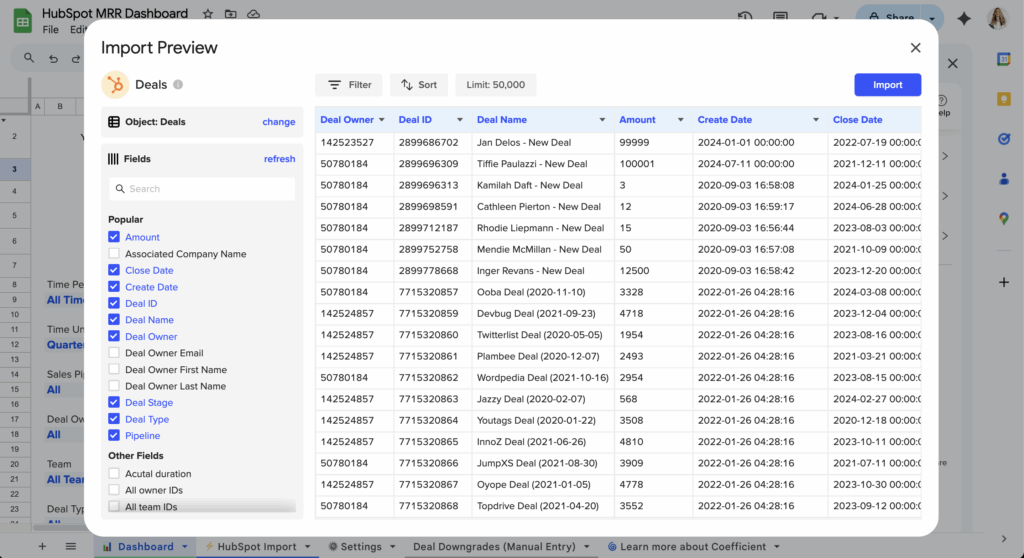Click the fields Search input box
The image size is (1024, 558).
coord(202,189)
